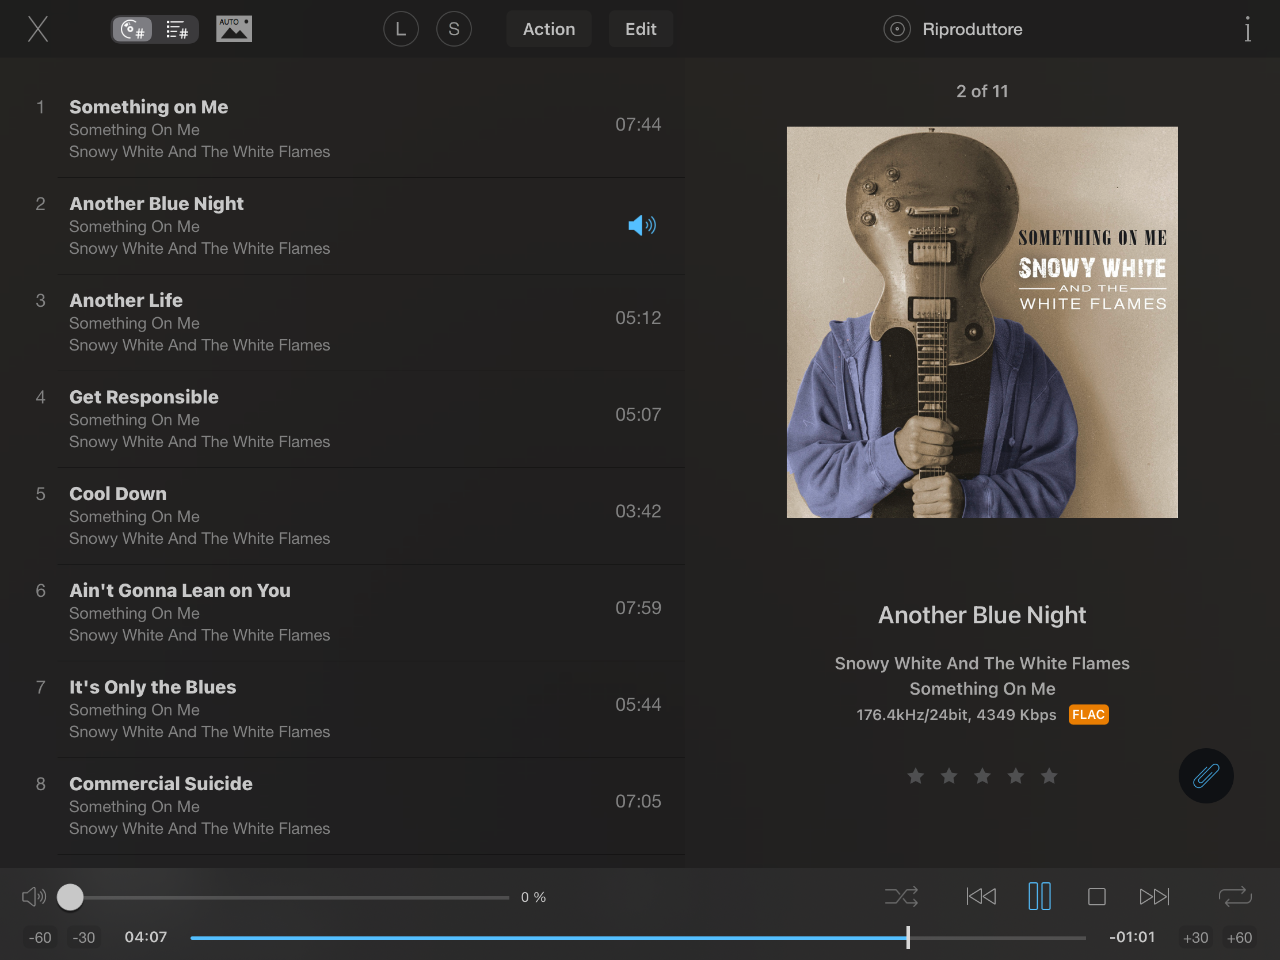
Task: Open the info icon at top right
Action: click(1247, 29)
